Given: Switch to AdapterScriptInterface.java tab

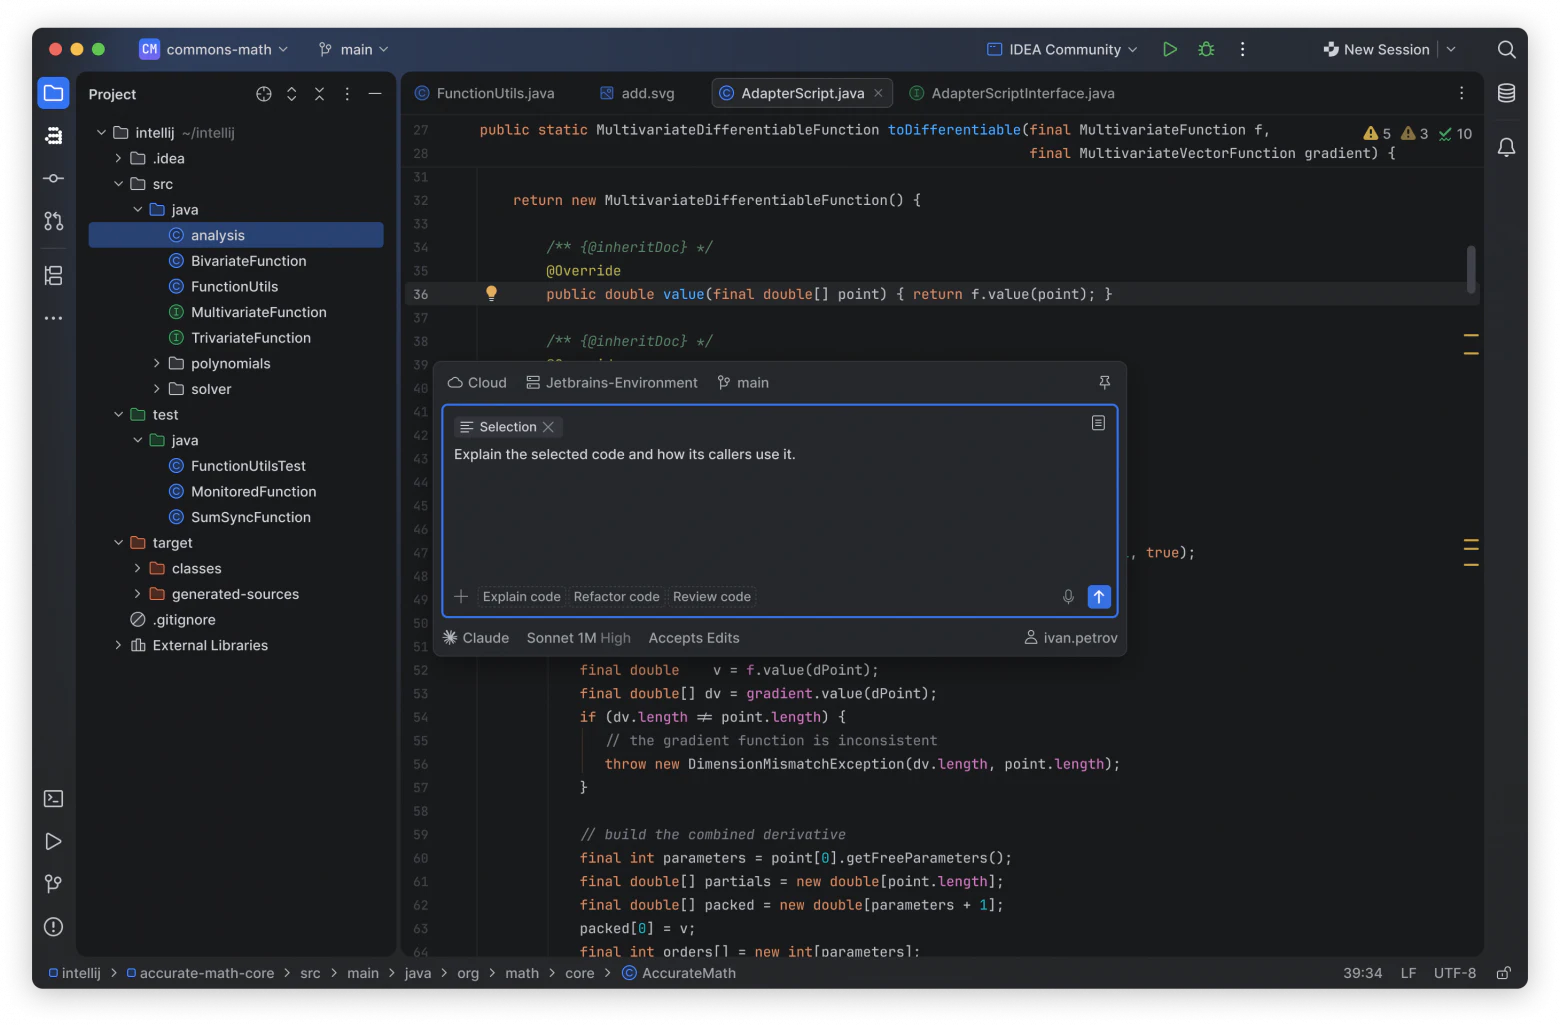Looking at the screenshot, I should coord(1012,93).
